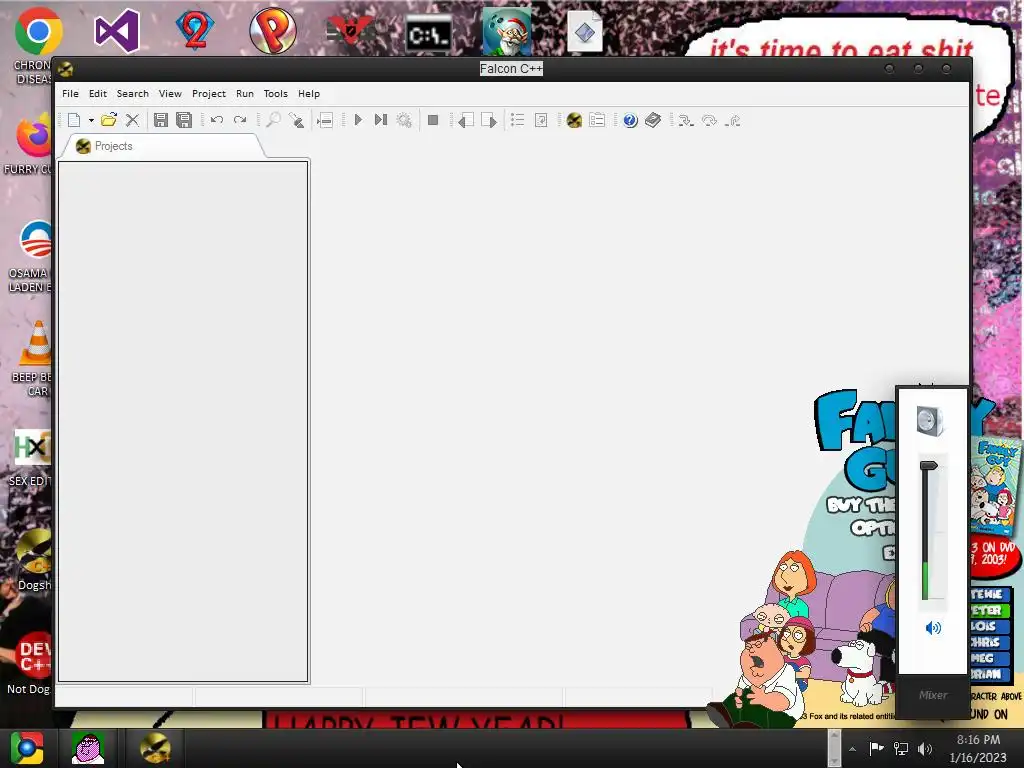This screenshot has width=1024, height=768.
Task: Click the speaker device icon in volume popup
Action: (x=930, y=421)
